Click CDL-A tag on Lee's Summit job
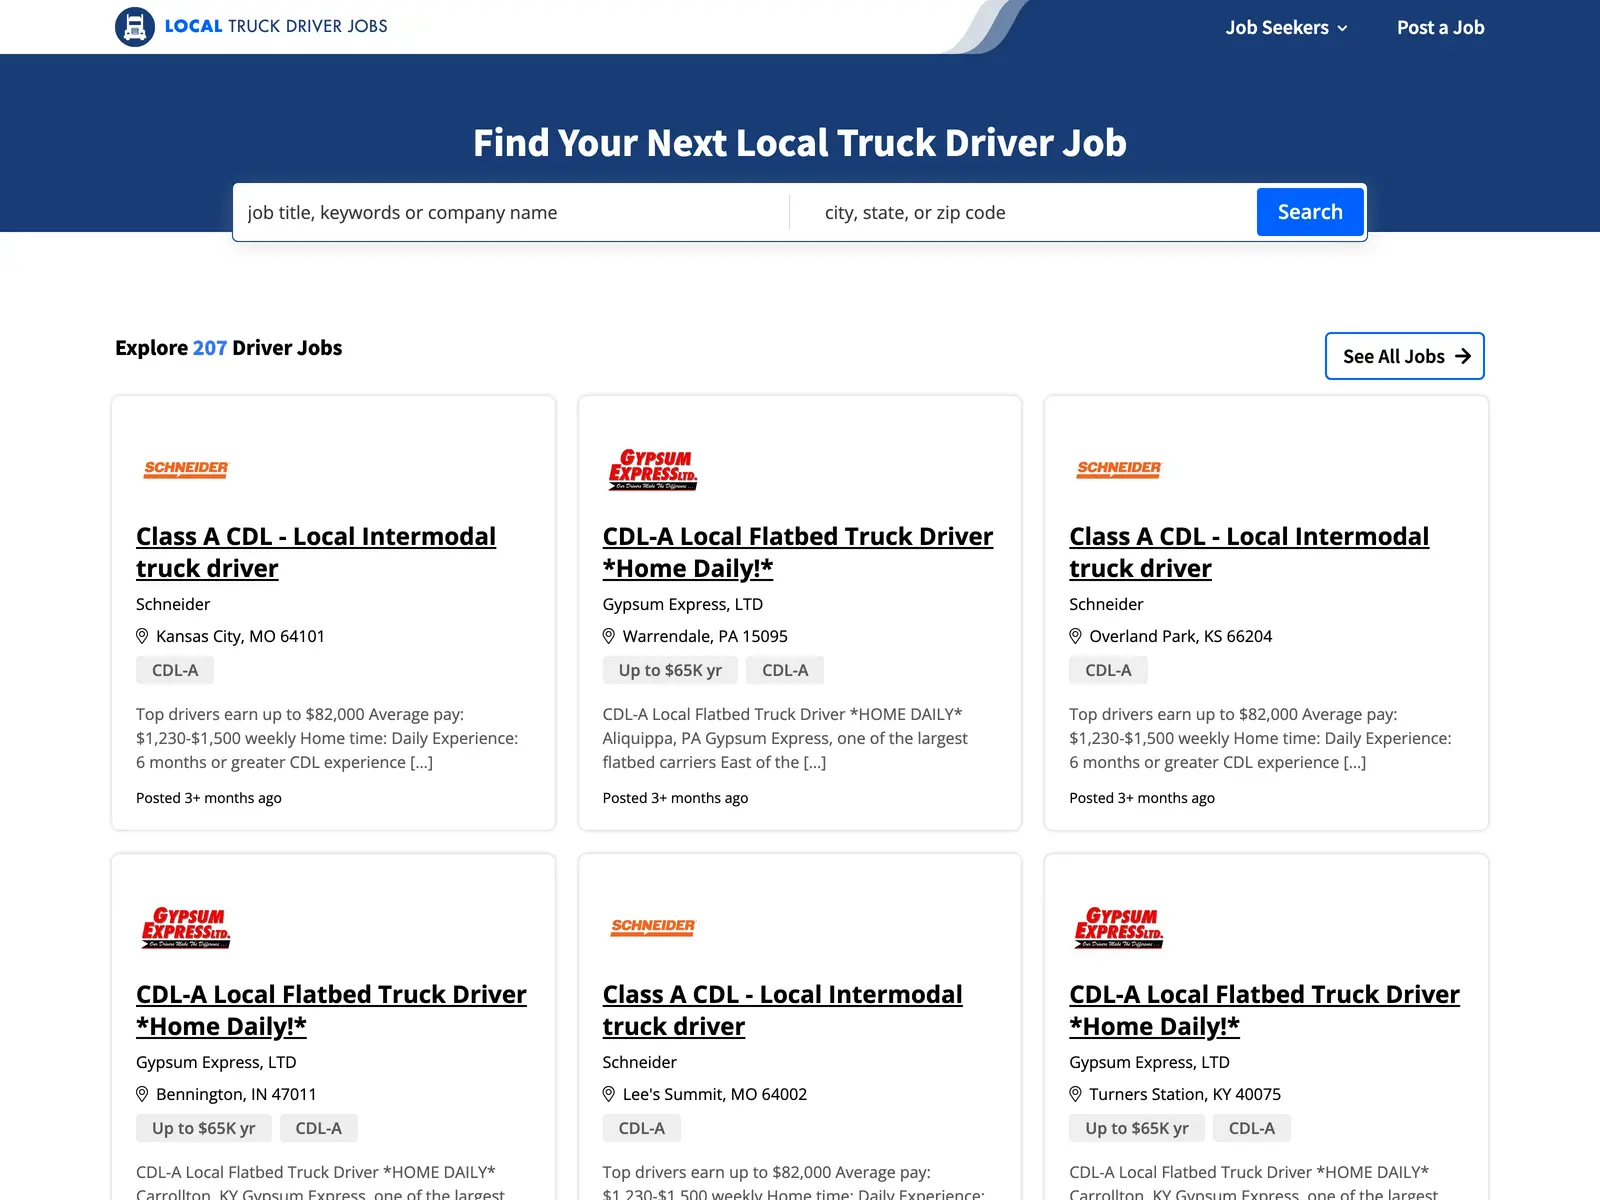 click(642, 1128)
